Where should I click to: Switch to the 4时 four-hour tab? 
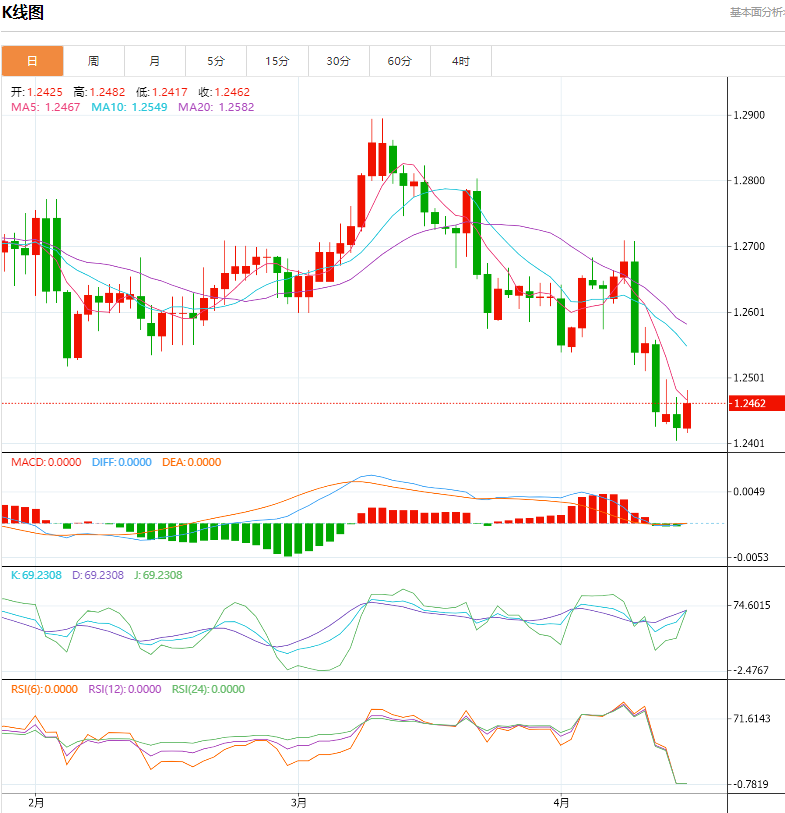tap(460, 61)
